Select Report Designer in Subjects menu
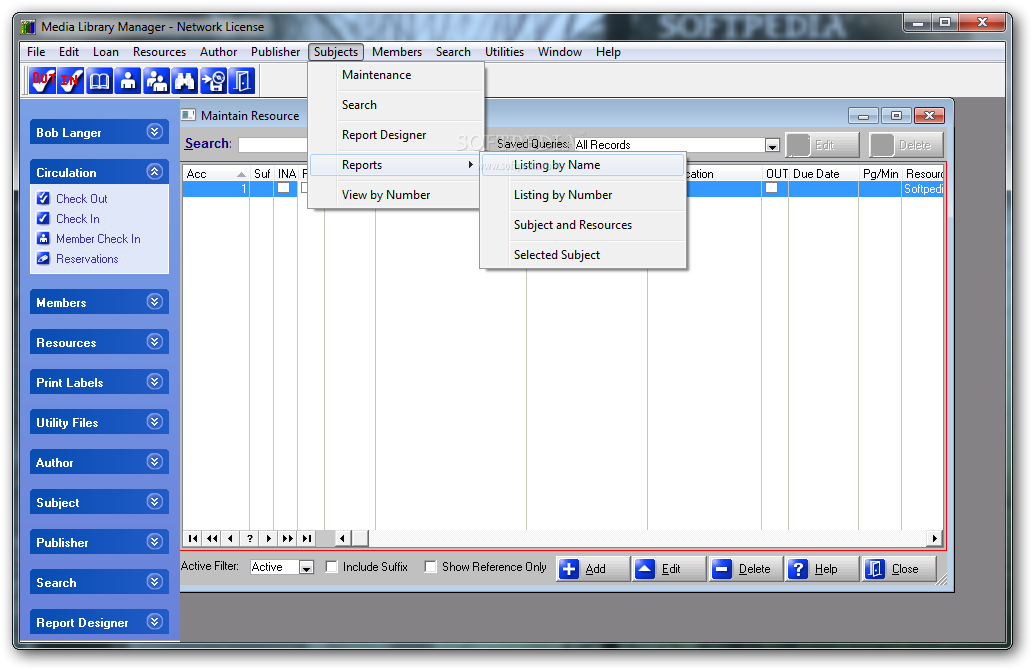 (x=396, y=135)
